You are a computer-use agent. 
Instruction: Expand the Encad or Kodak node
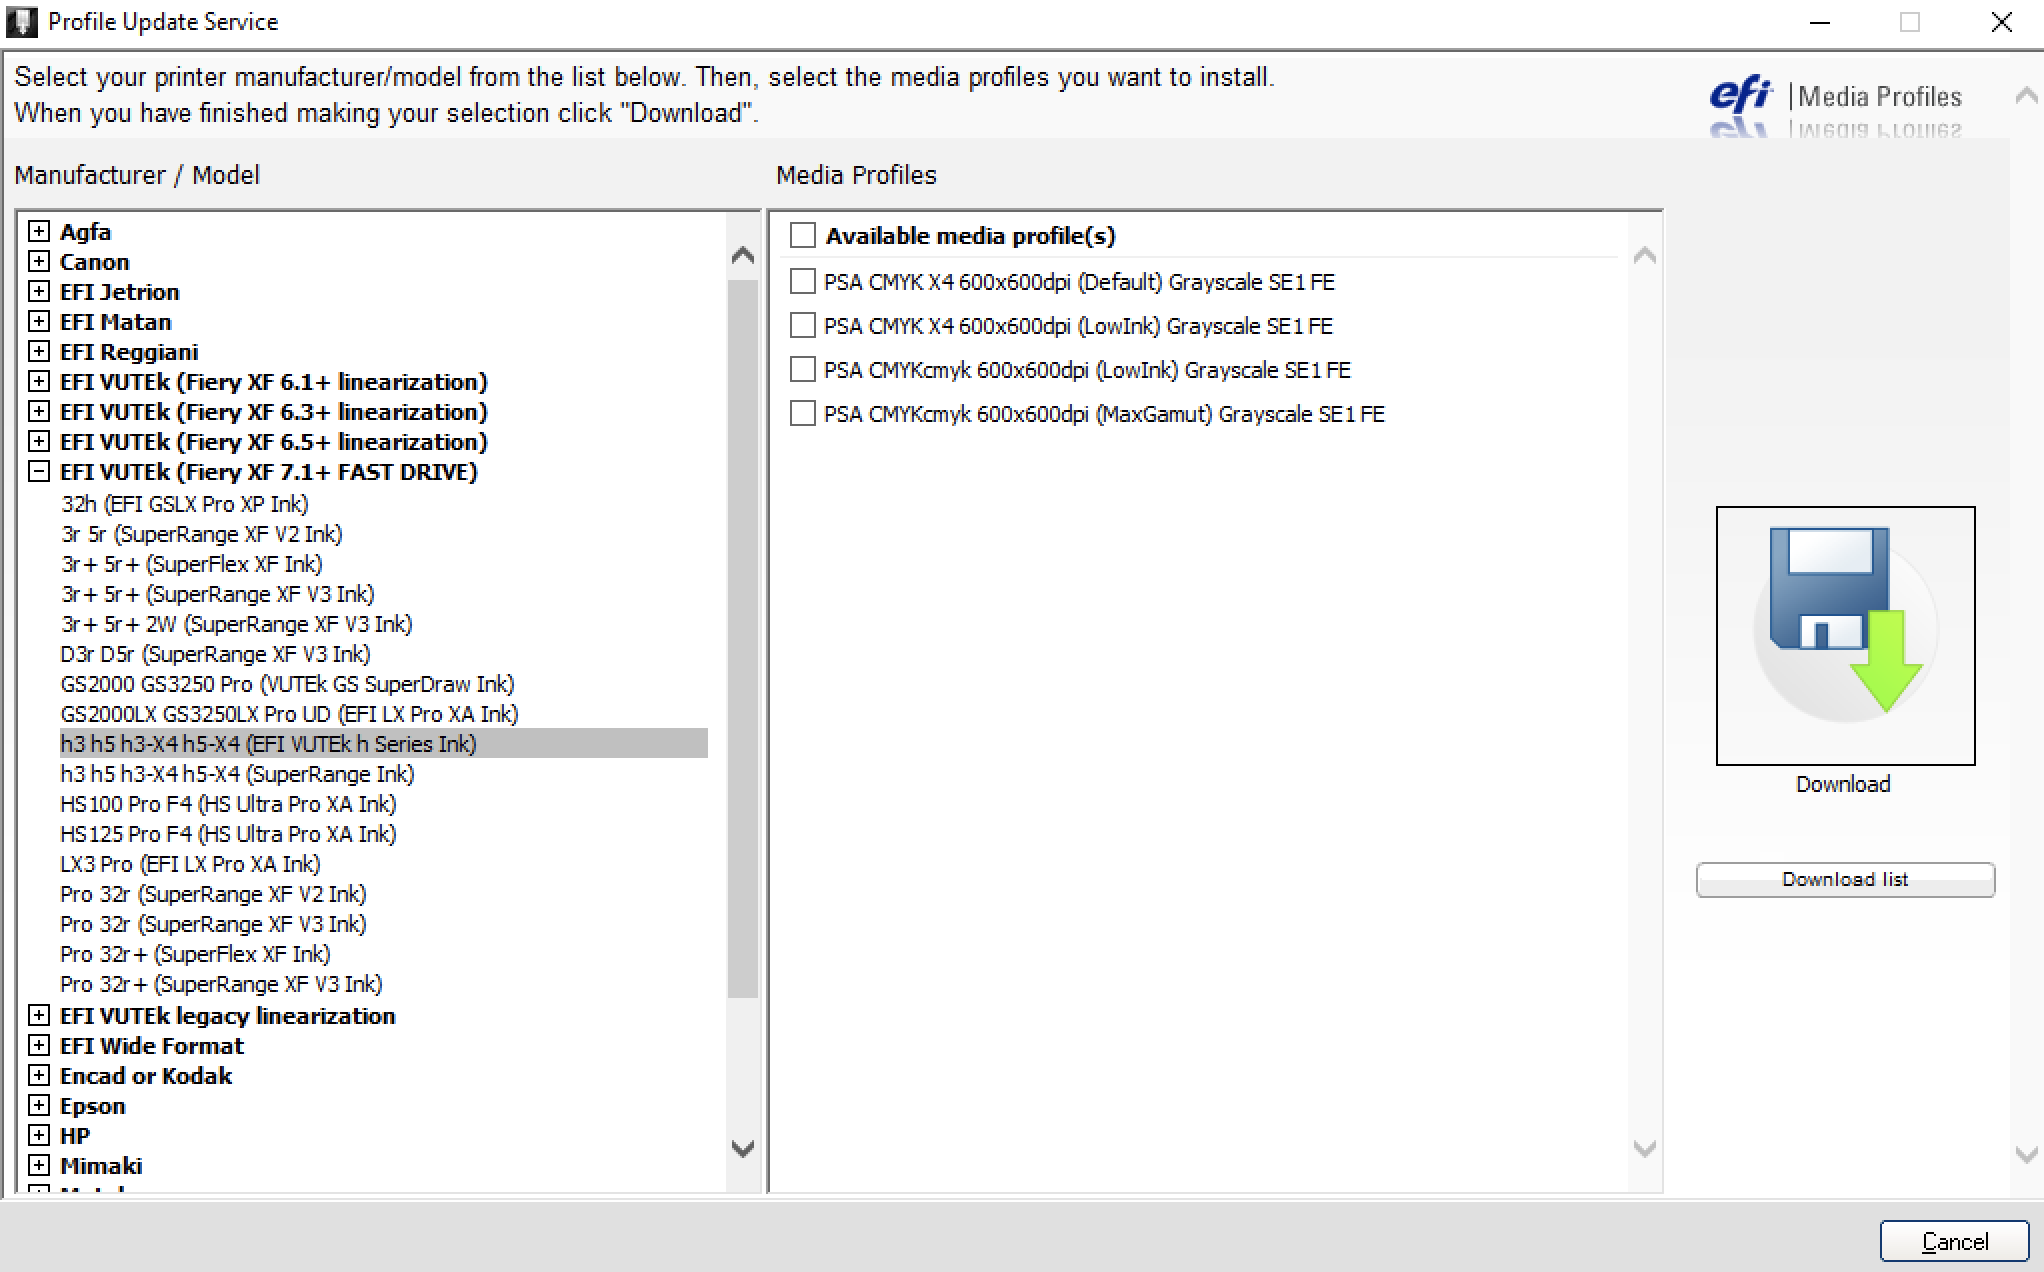click(39, 1075)
